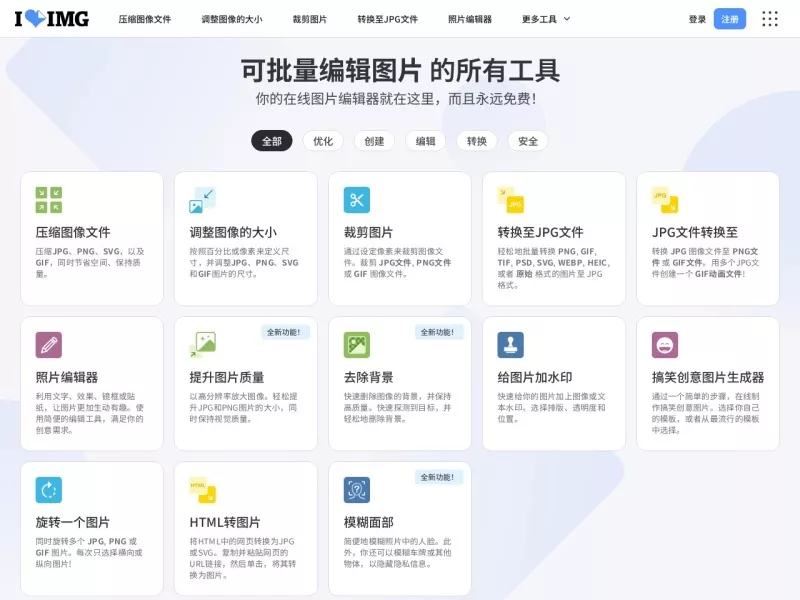This screenshot has height=600, width=800.
Task: Click 全新功能! badge on 去除背景 card
Action: coord(439,332)
